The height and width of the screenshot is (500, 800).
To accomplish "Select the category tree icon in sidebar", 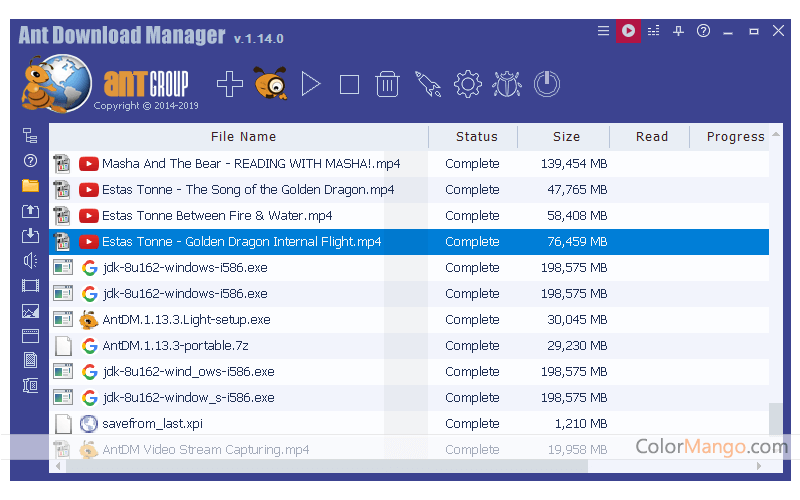I will click(x=30, y=136).
